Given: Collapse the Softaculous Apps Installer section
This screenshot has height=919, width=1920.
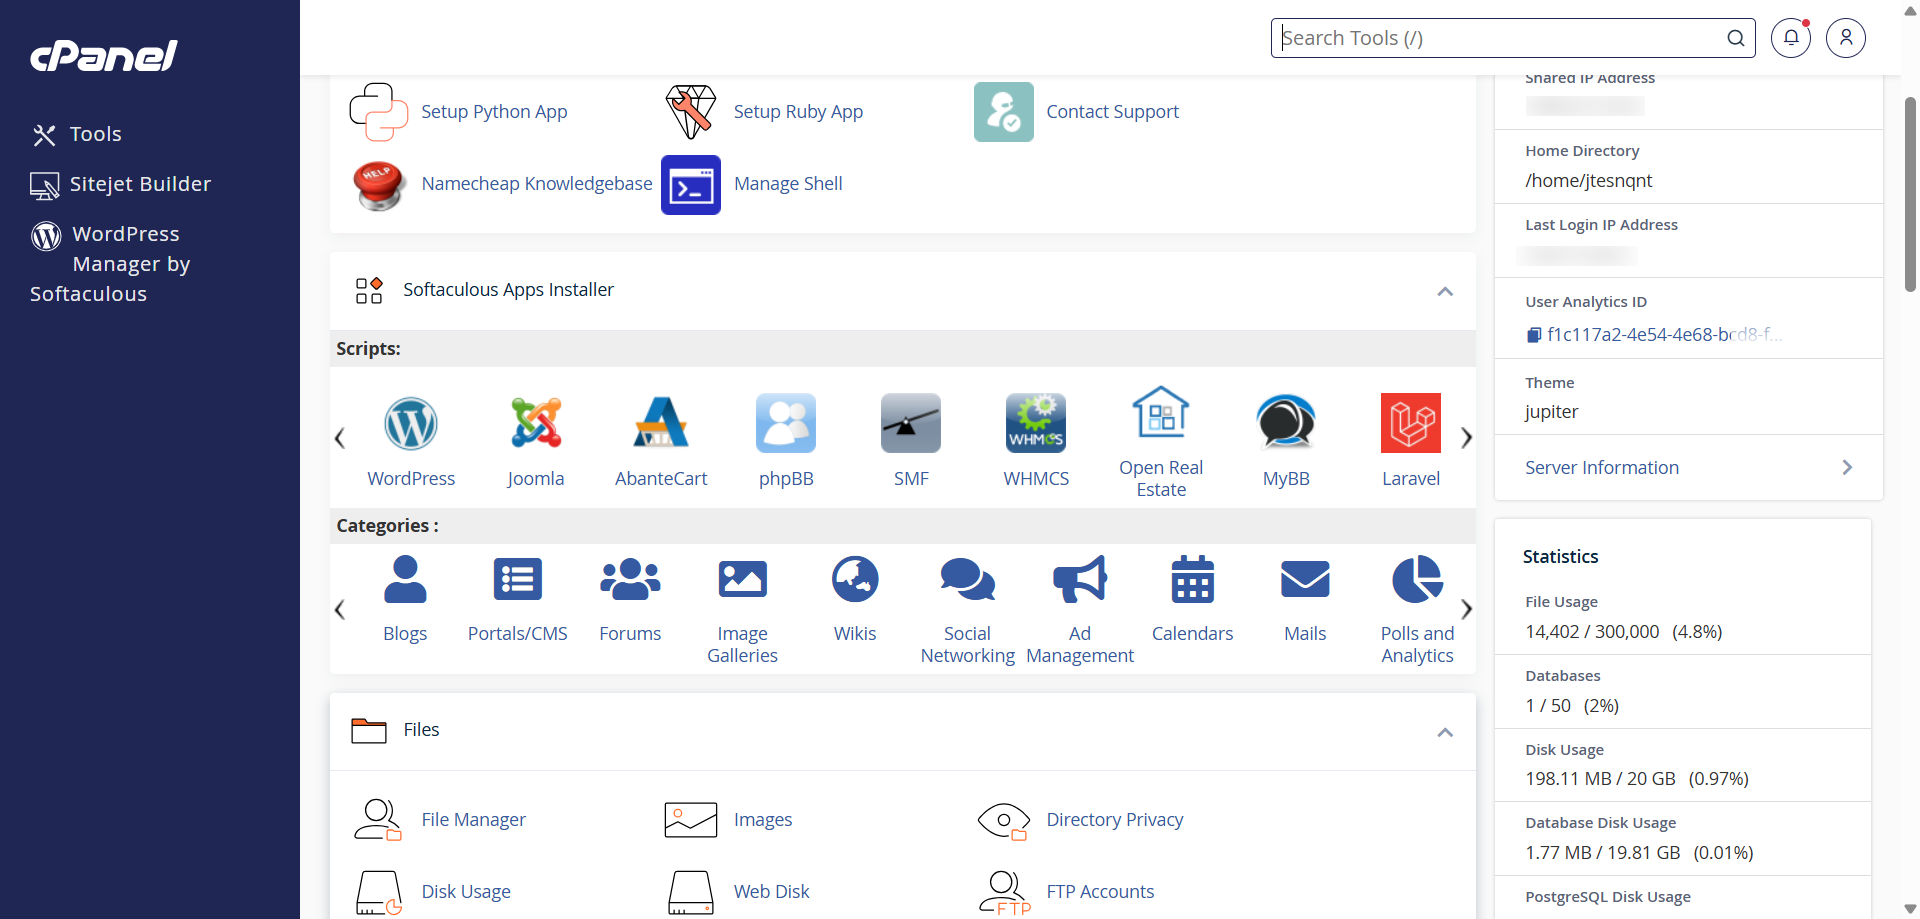Looking at the screenshot, I should [1445, 291].
